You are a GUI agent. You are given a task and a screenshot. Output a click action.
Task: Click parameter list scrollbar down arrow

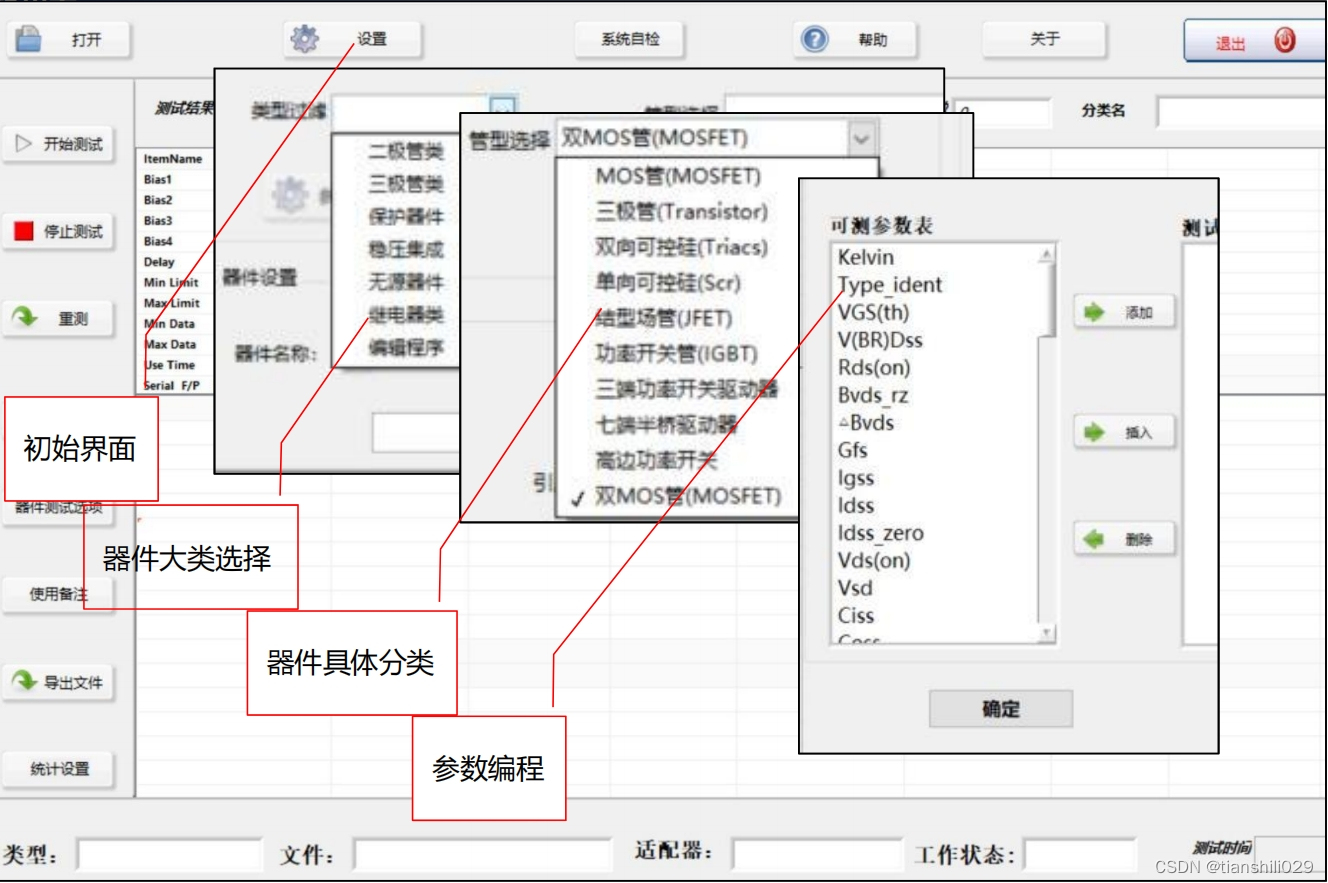[1047, 633]
